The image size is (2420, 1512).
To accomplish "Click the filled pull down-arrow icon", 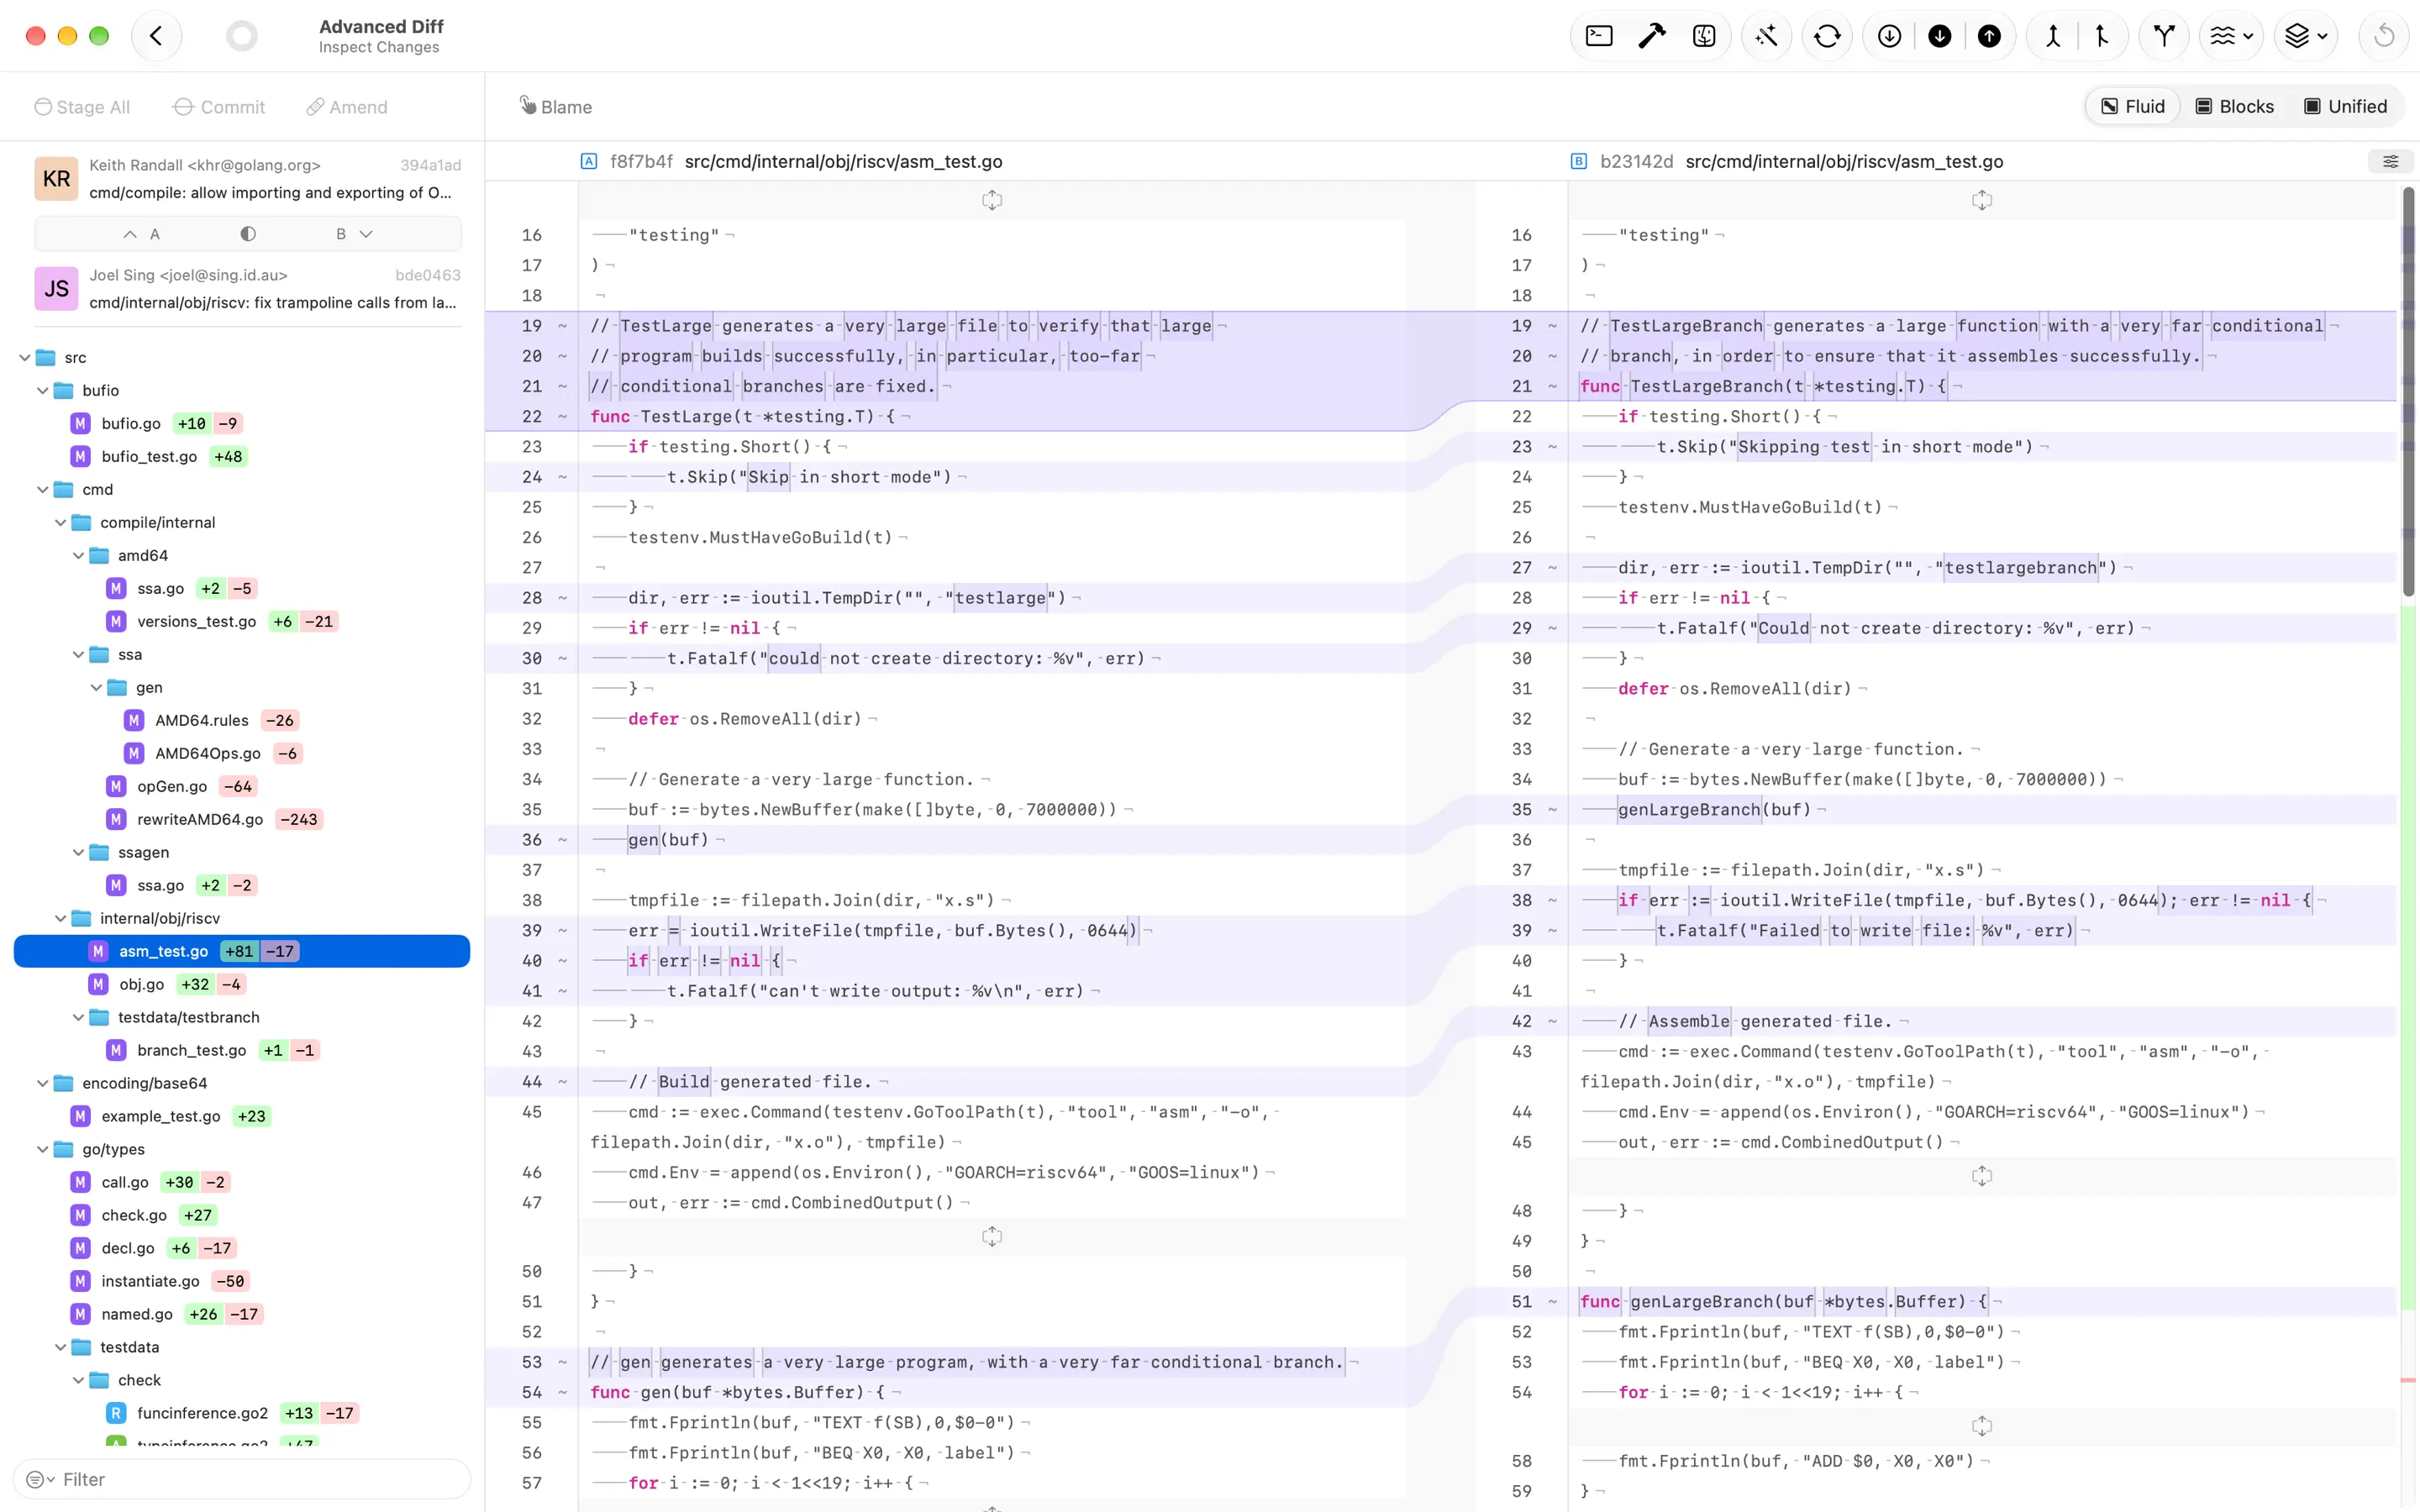I will point(1939,36).
